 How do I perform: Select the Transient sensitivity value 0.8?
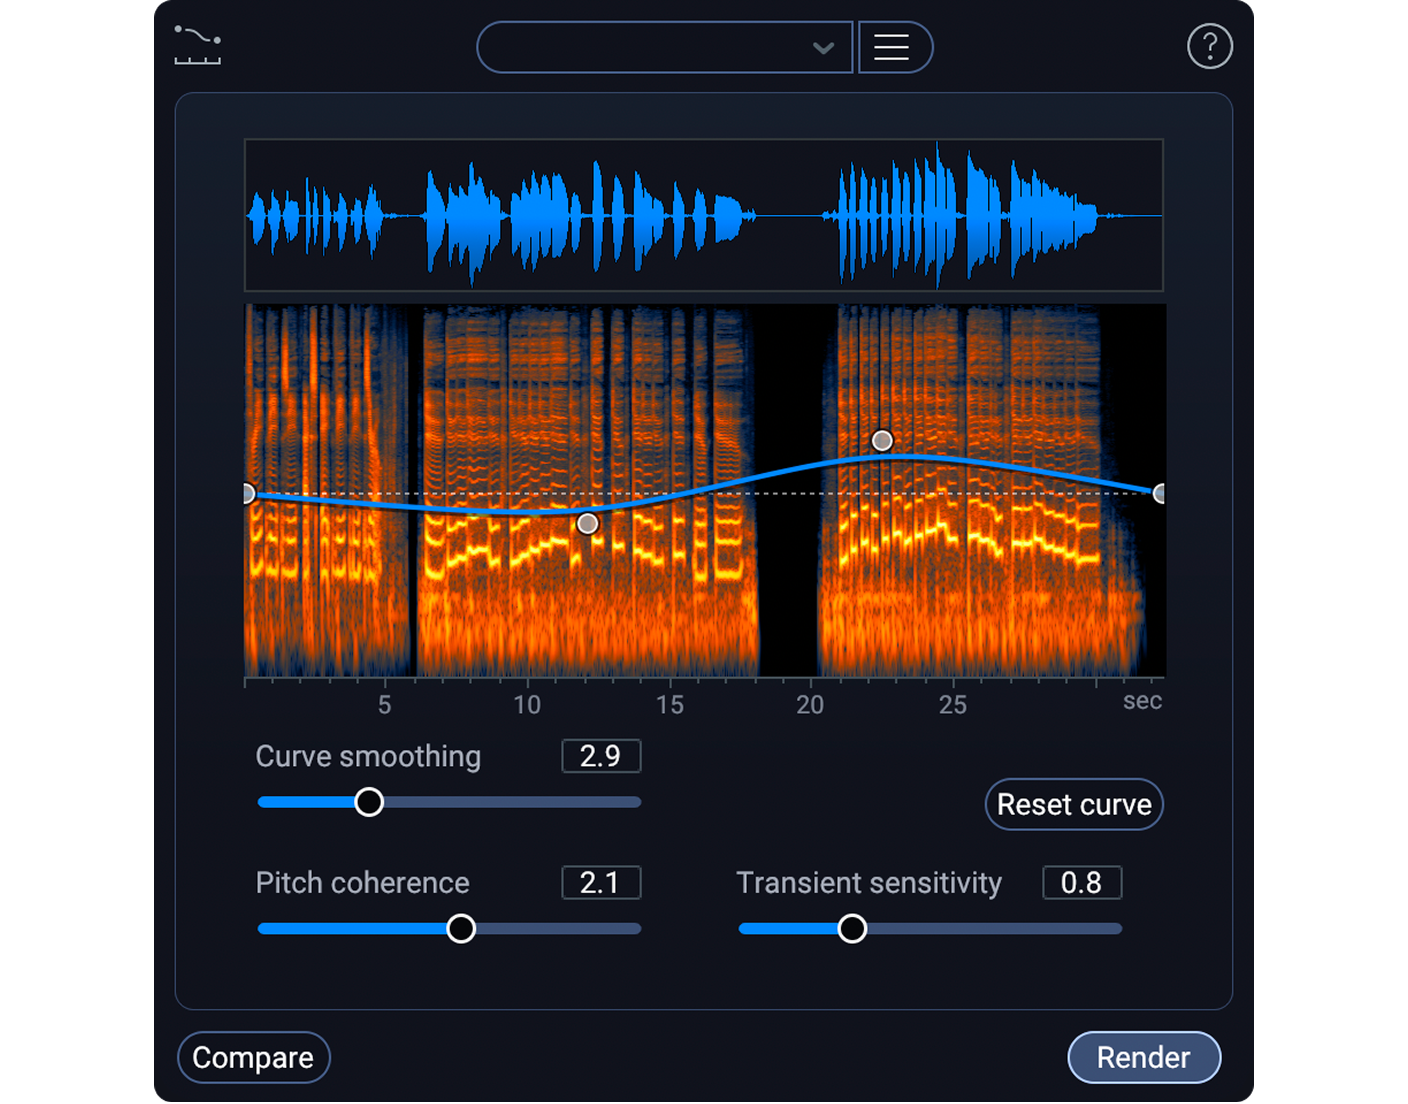point(1081,882)
